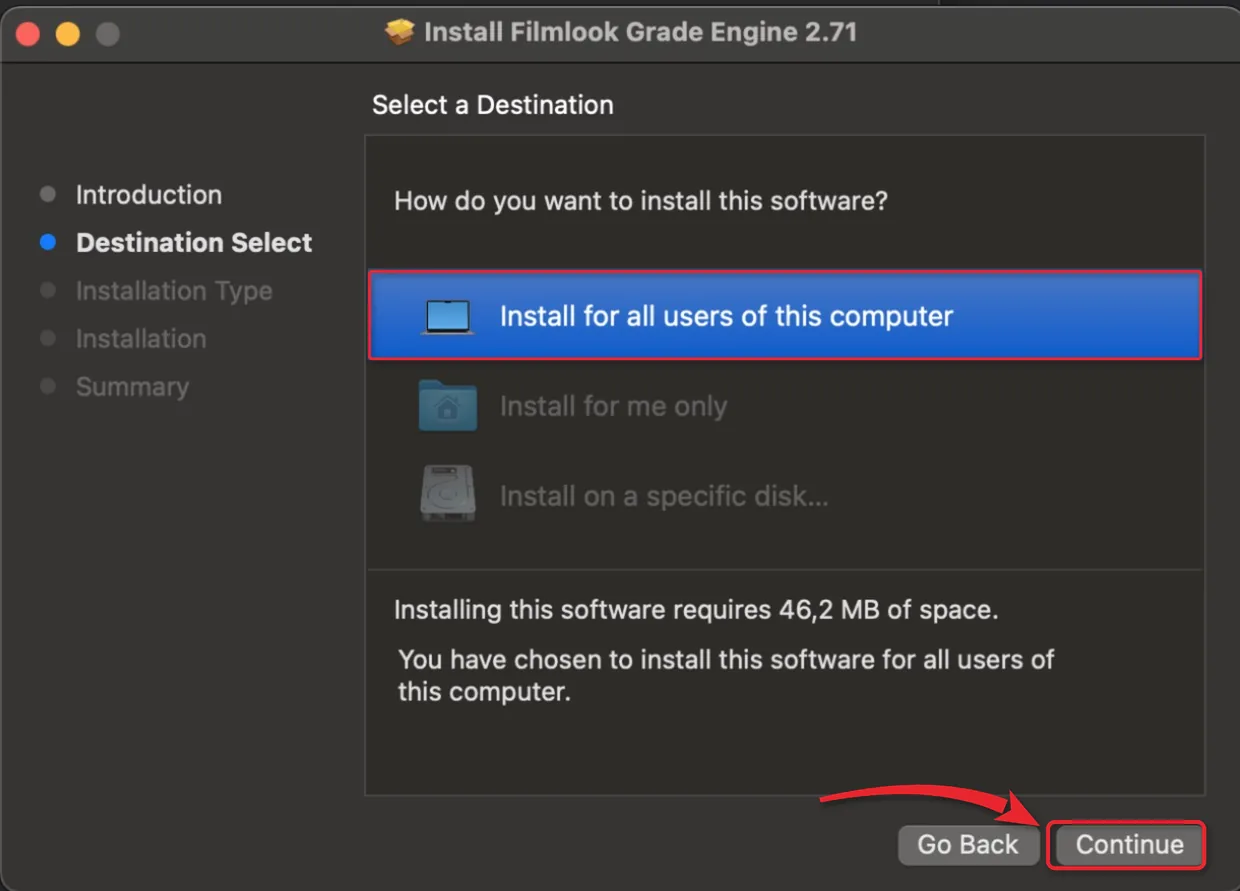Choose Install on a specific disk option
Image resolution: width=1240 pixels, height=891 pixels.
point(785,496)
